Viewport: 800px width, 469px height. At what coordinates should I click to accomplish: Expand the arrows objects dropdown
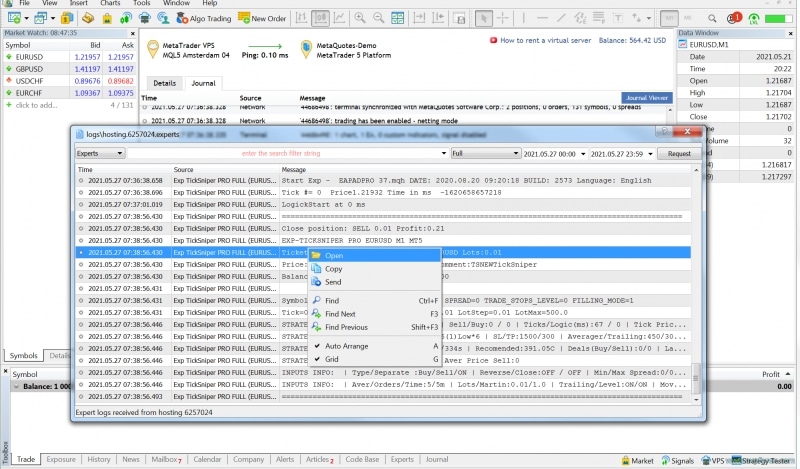click(x=649, y=18)
